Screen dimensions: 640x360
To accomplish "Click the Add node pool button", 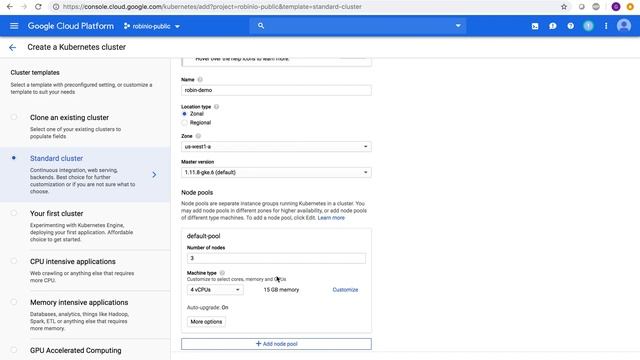I will (x=276, y=344).
